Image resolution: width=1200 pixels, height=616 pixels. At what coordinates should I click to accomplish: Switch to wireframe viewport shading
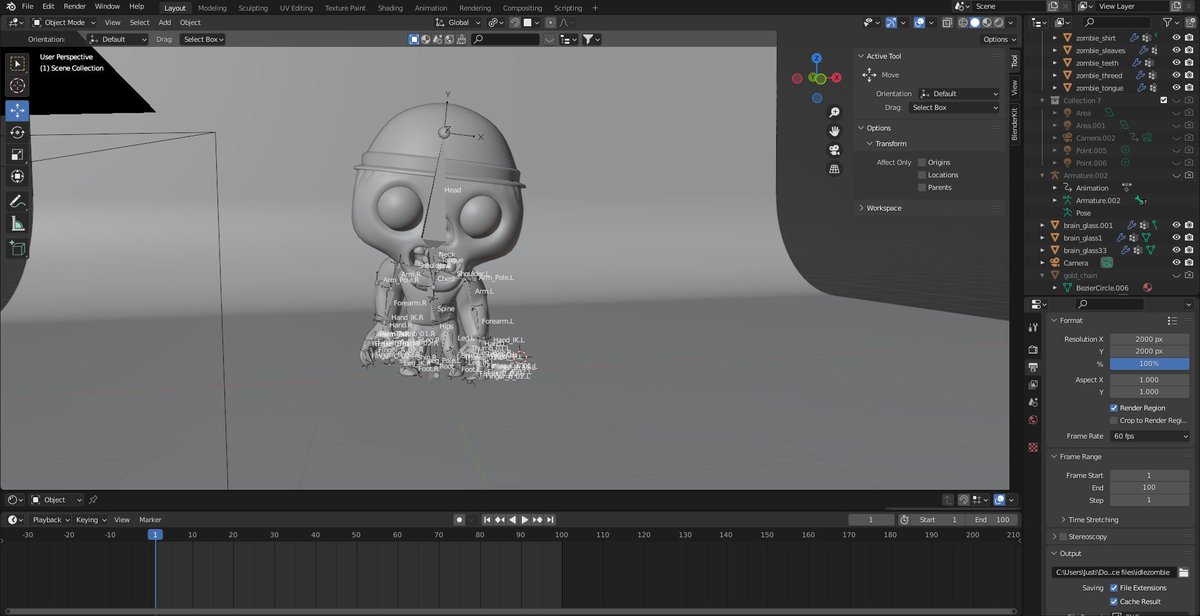pyautogui.click(x=963, y=22)
